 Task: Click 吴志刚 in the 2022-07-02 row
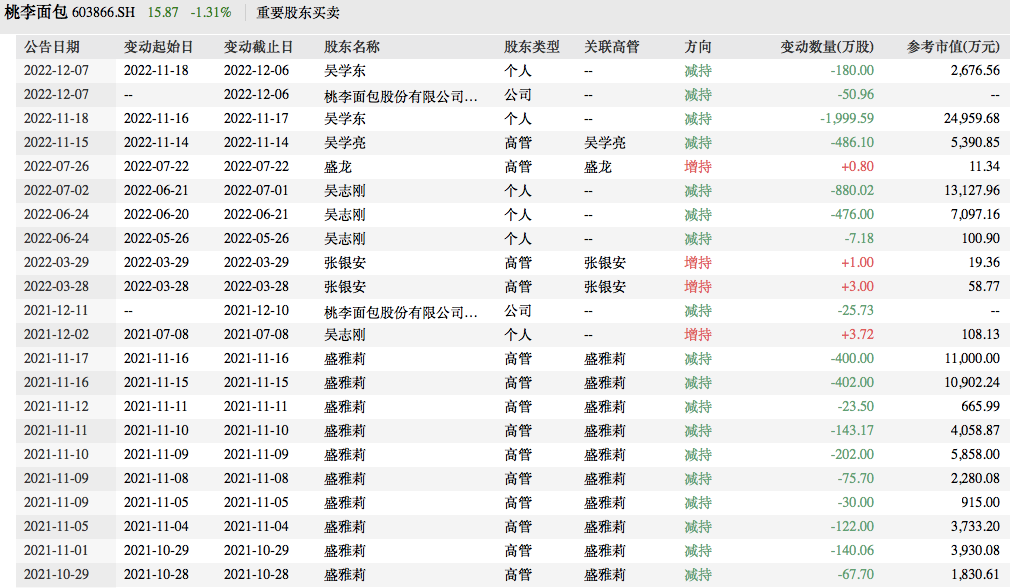tap(345, 191)
